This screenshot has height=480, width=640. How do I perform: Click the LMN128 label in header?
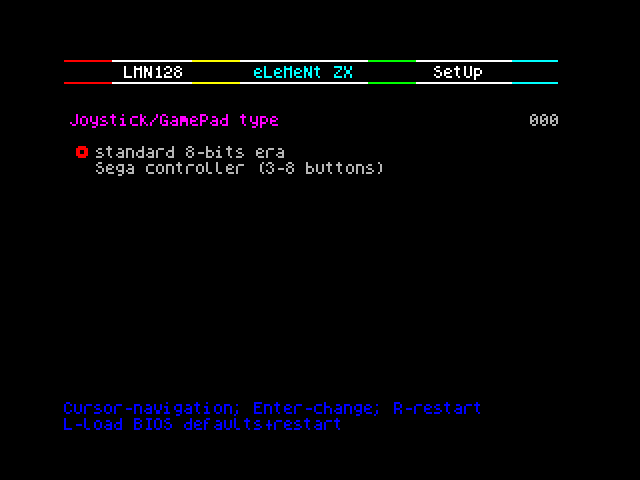point(153,72)
